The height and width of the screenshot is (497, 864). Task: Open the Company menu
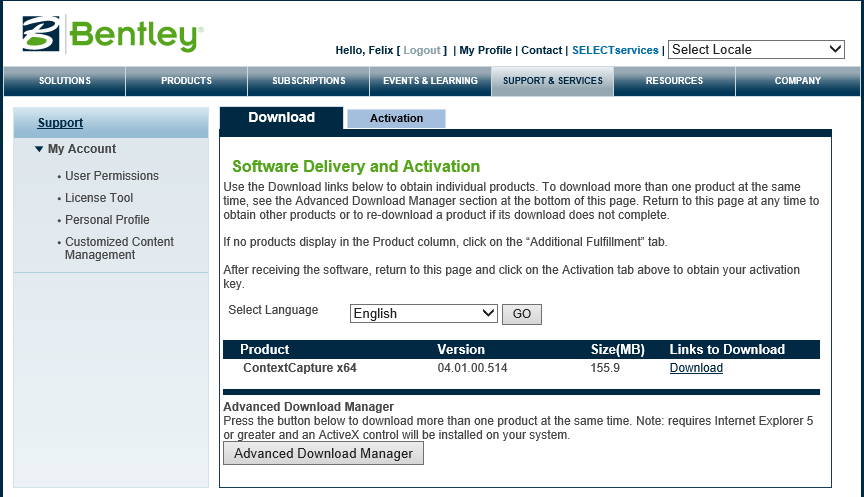pyautogui.click(x=797, y=81)
